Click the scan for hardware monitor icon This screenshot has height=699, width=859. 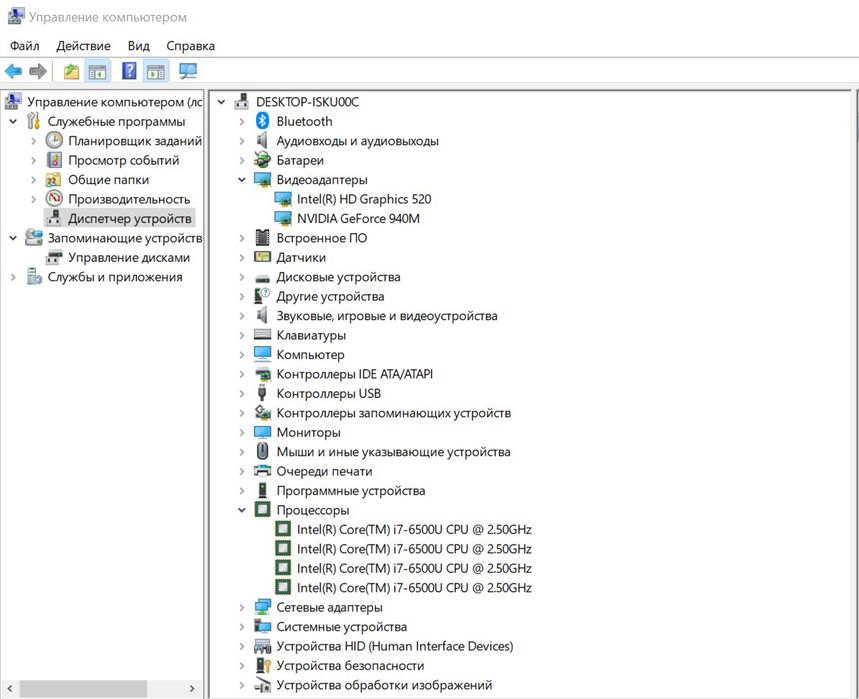point(188,71)
